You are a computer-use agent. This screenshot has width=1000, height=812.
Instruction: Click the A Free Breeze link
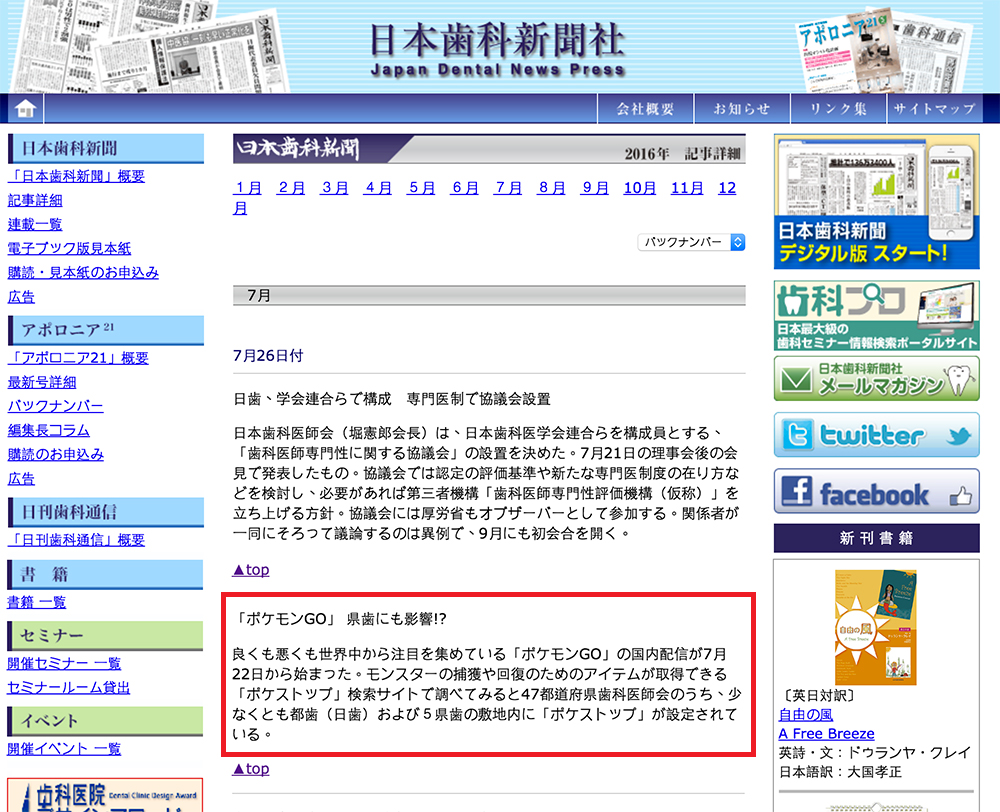pyautogui.click(x=827, y=733)
